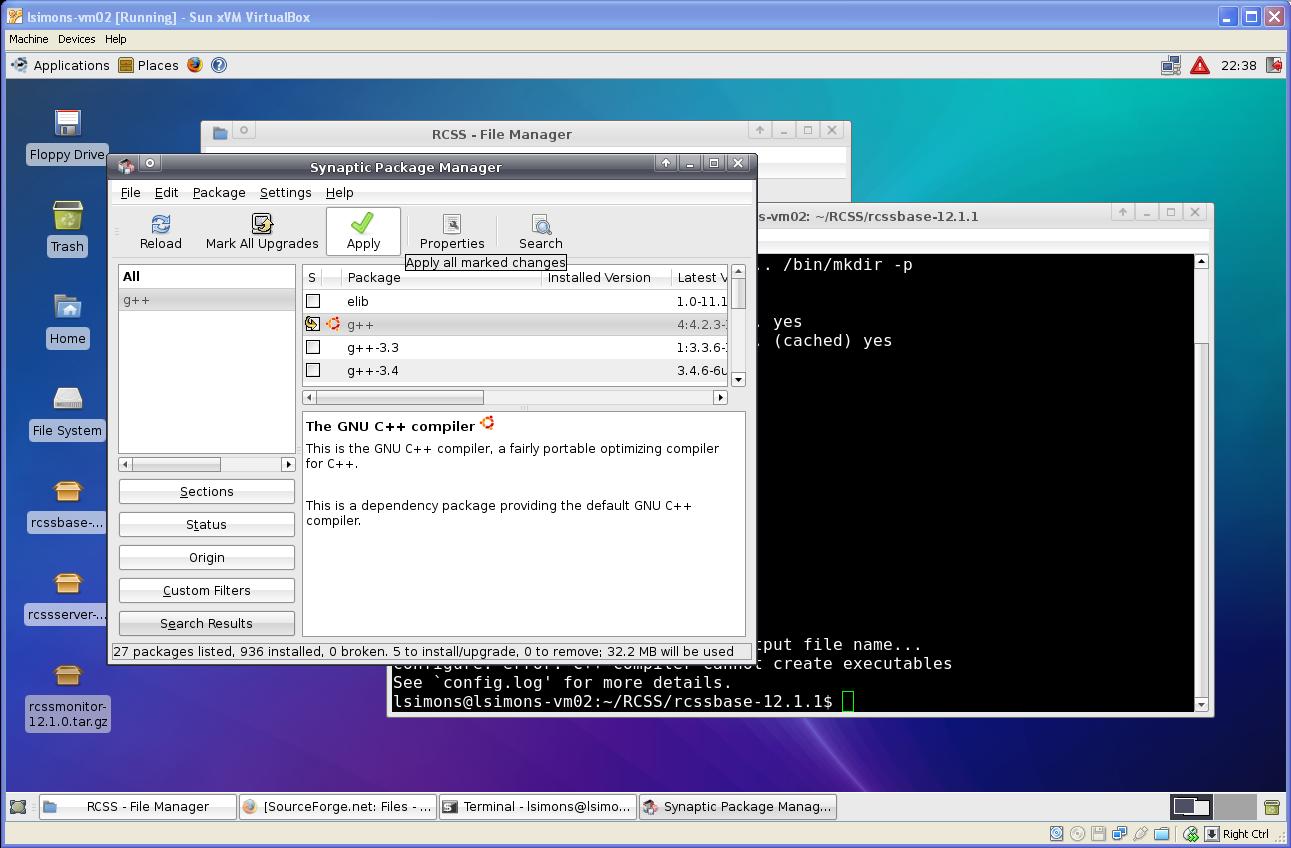Click the logout icon in top panel
Viewport: 1291px width, 848px height.
[x=1274, y=65]
